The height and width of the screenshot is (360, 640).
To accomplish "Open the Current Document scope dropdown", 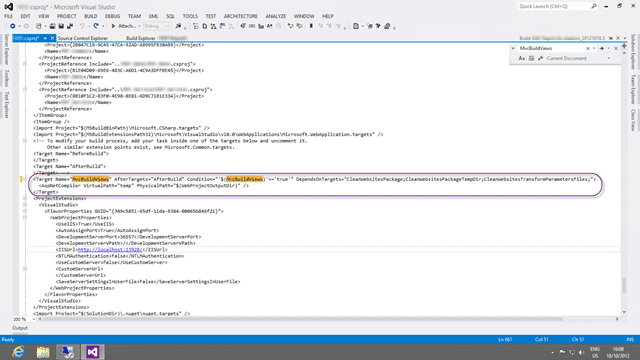I will point(609,58).
